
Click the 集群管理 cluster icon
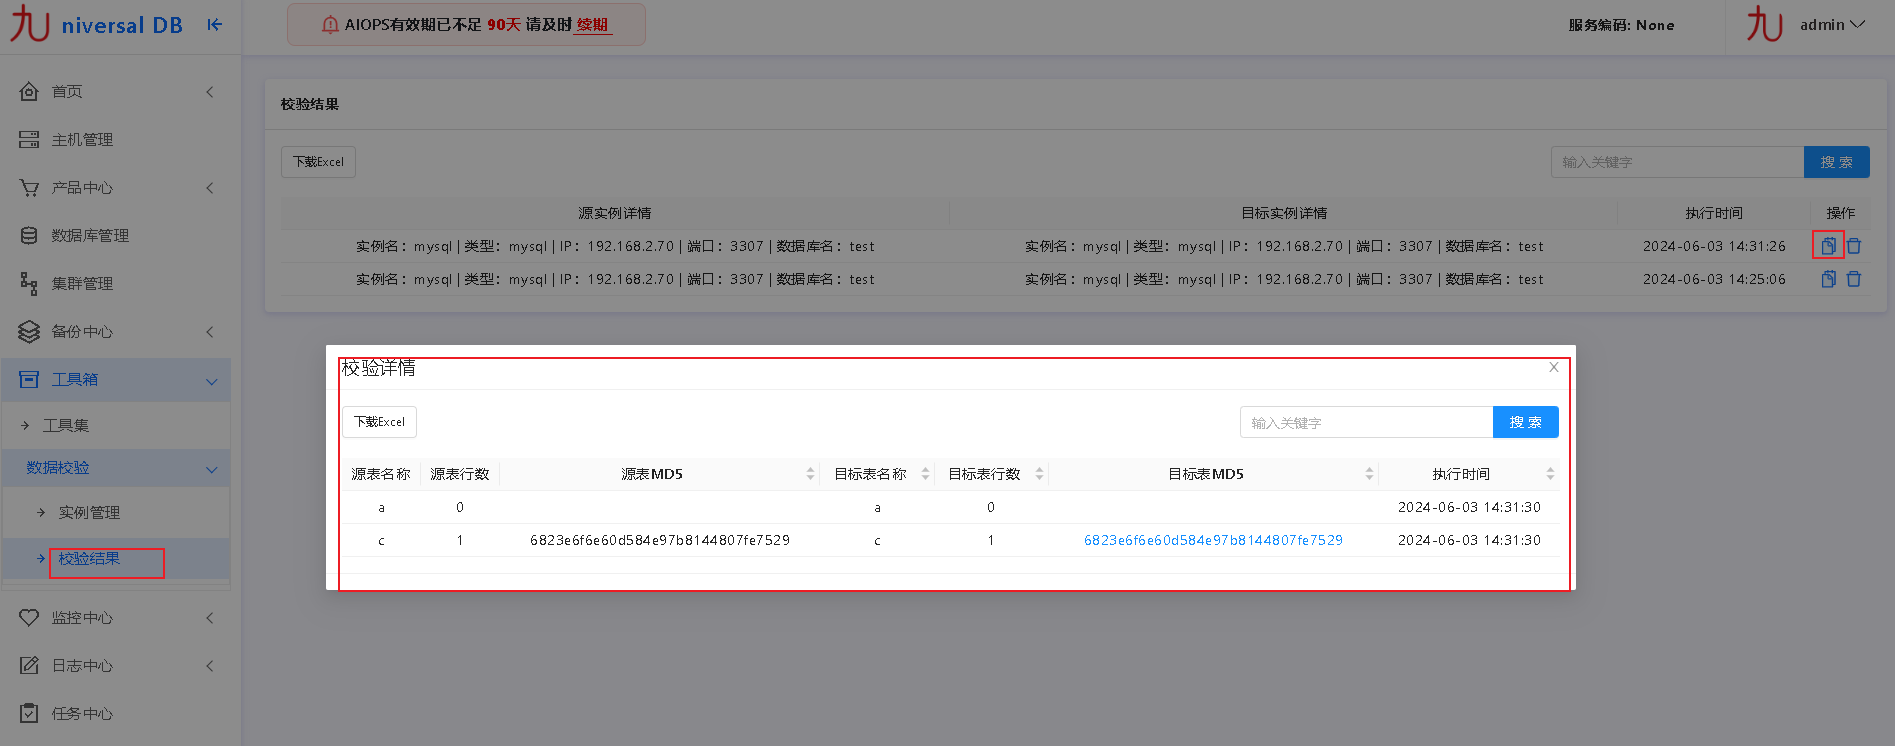coord(29,284)
